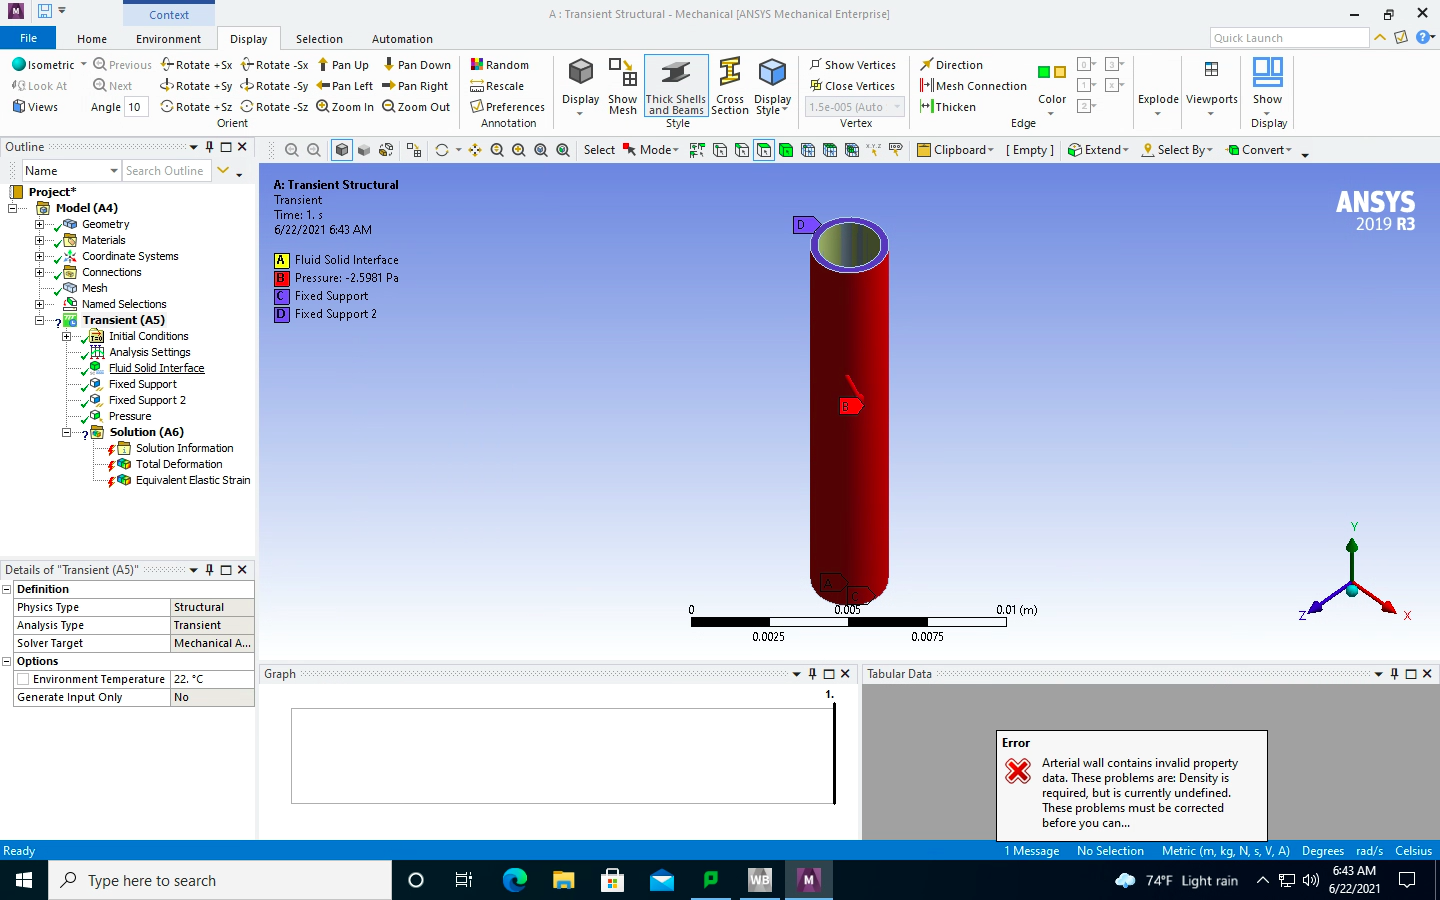The height and width of the screenshot is (900, 1440).
Task: Toggle Show Vertices option
Action: [852, 65]
